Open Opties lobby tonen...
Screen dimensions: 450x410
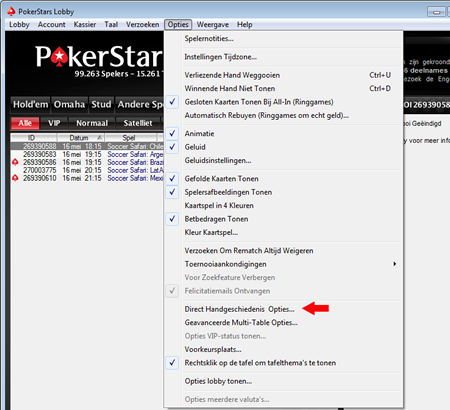point(283,381)
